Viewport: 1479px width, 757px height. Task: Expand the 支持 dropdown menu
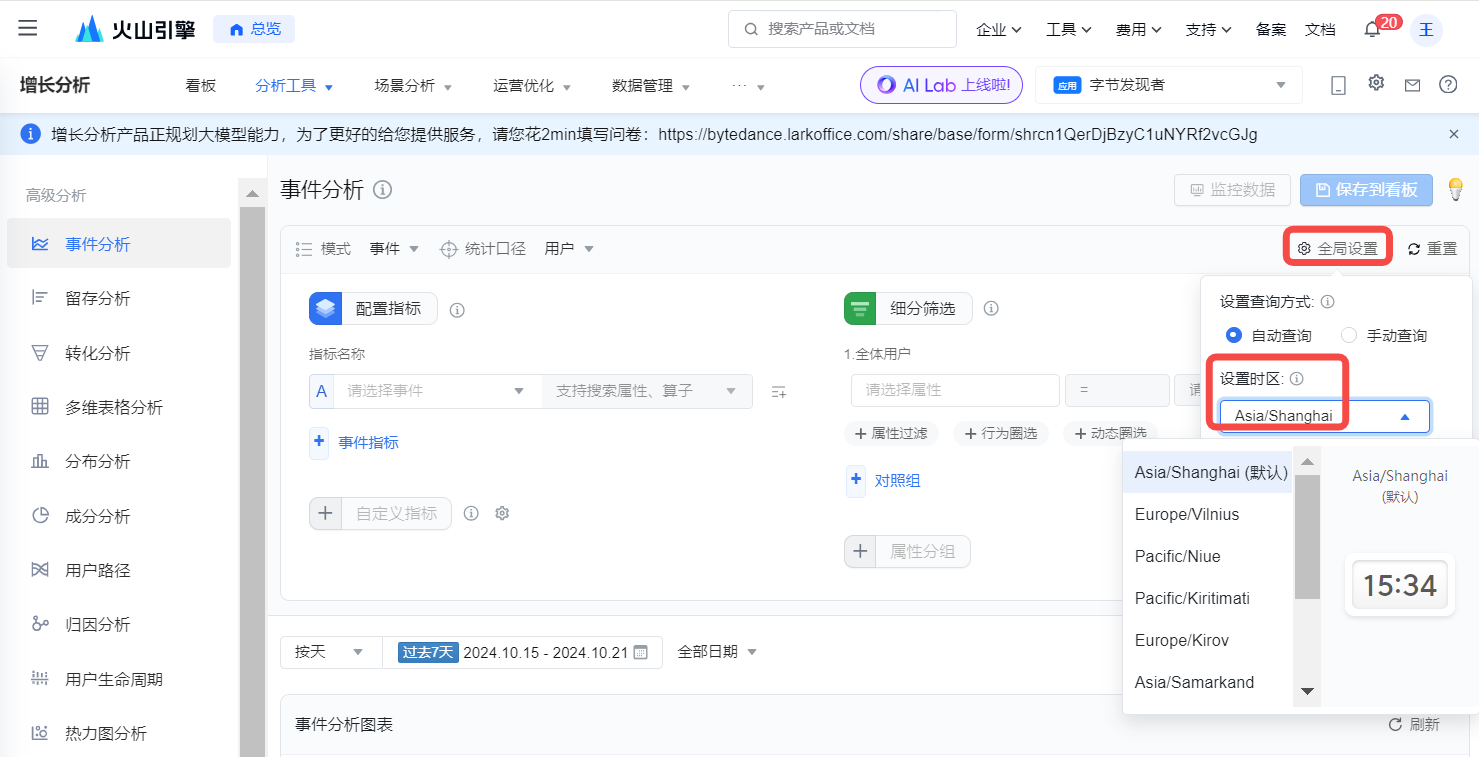(1208, 30)
